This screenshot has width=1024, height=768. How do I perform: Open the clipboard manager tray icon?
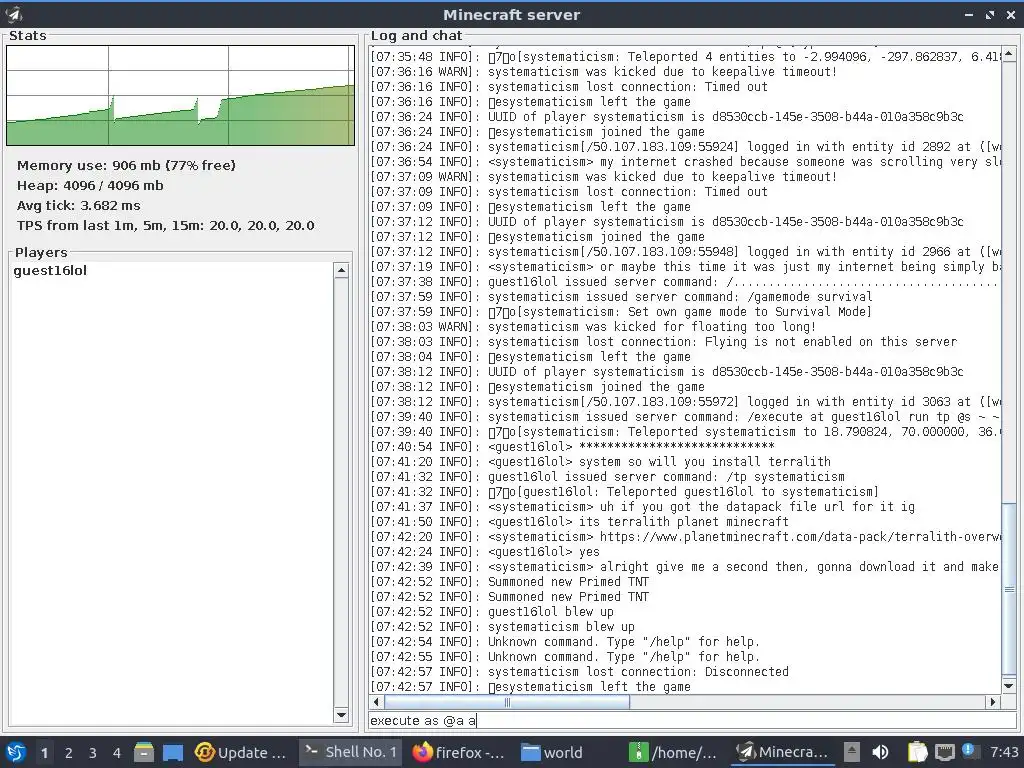918,753
